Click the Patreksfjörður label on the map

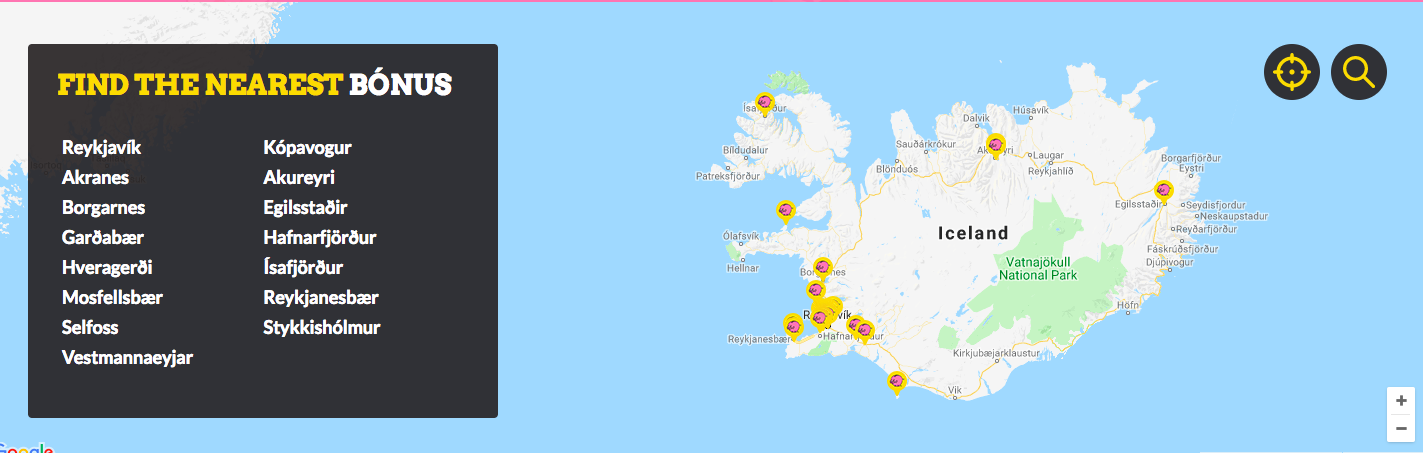728,175
